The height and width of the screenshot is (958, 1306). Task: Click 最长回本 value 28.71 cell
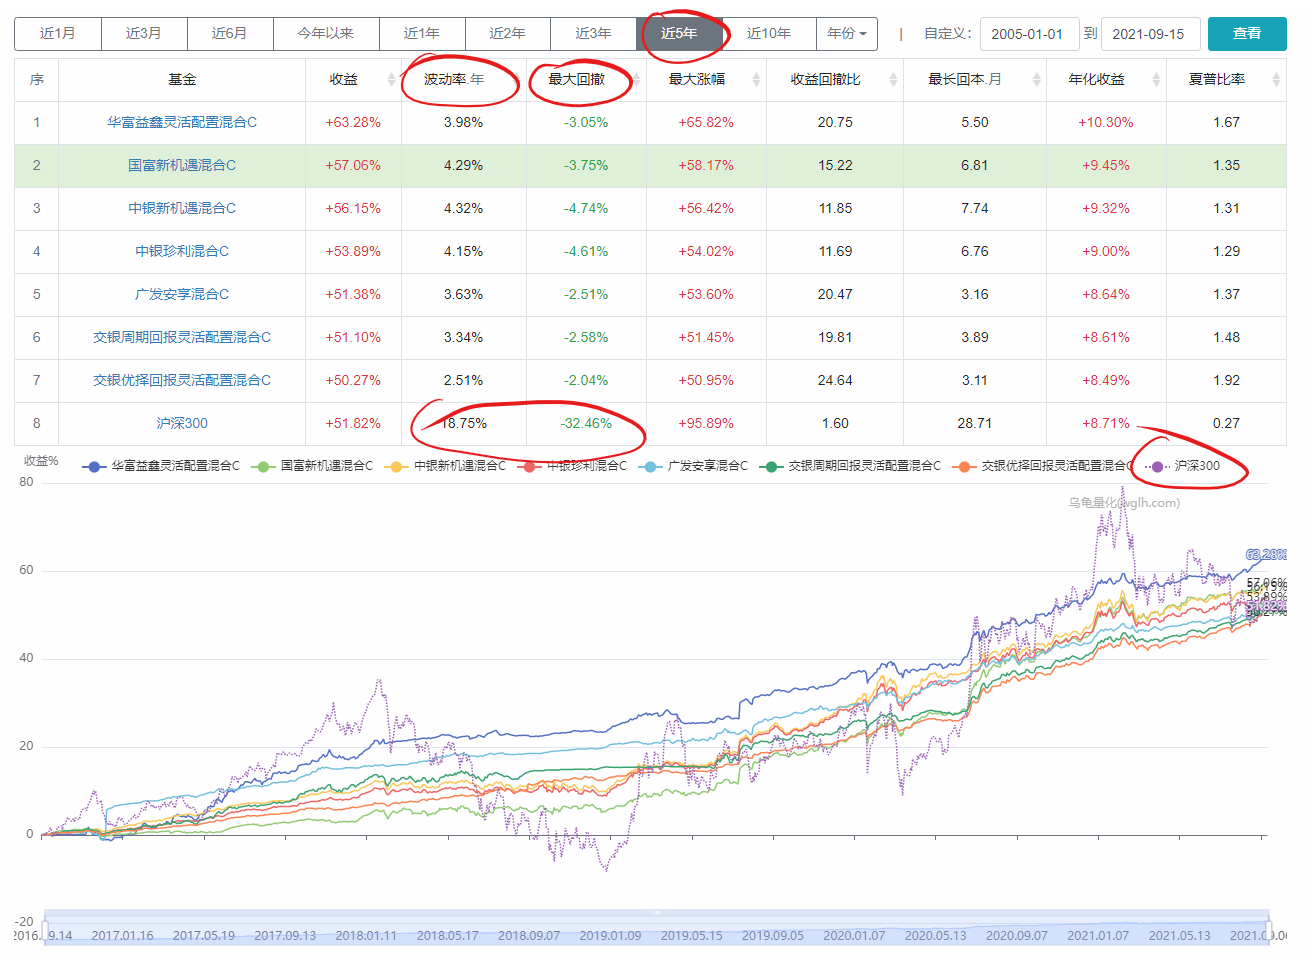975,423
